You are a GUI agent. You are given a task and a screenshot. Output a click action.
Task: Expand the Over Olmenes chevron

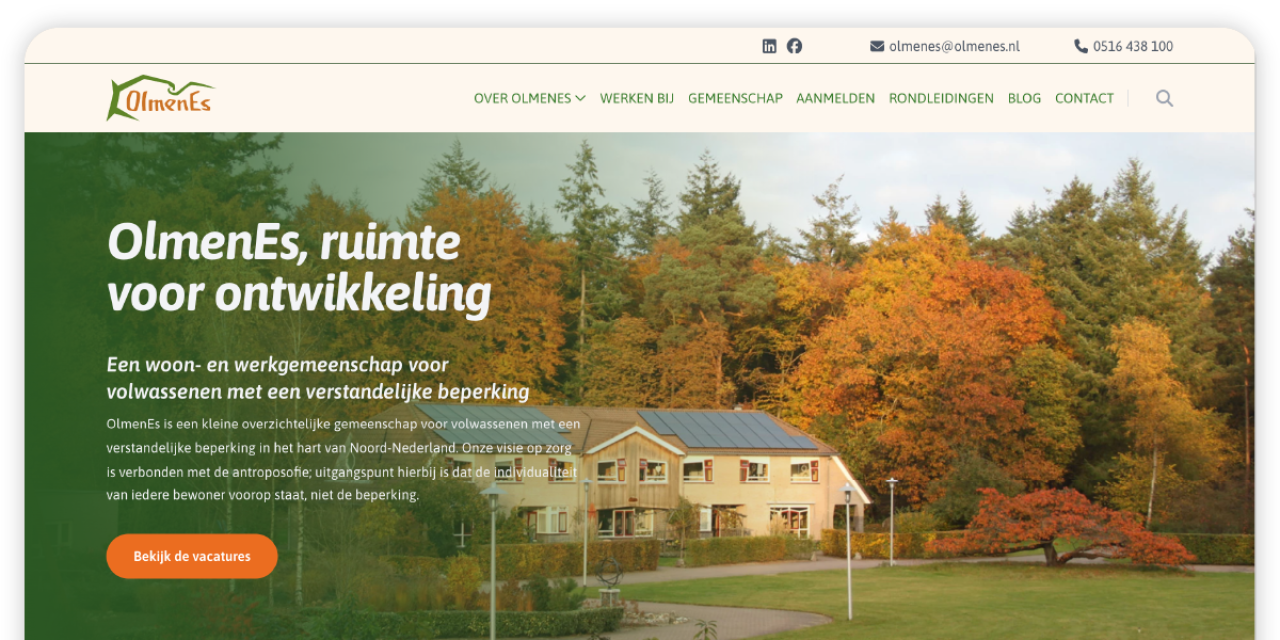pos(580,98)
